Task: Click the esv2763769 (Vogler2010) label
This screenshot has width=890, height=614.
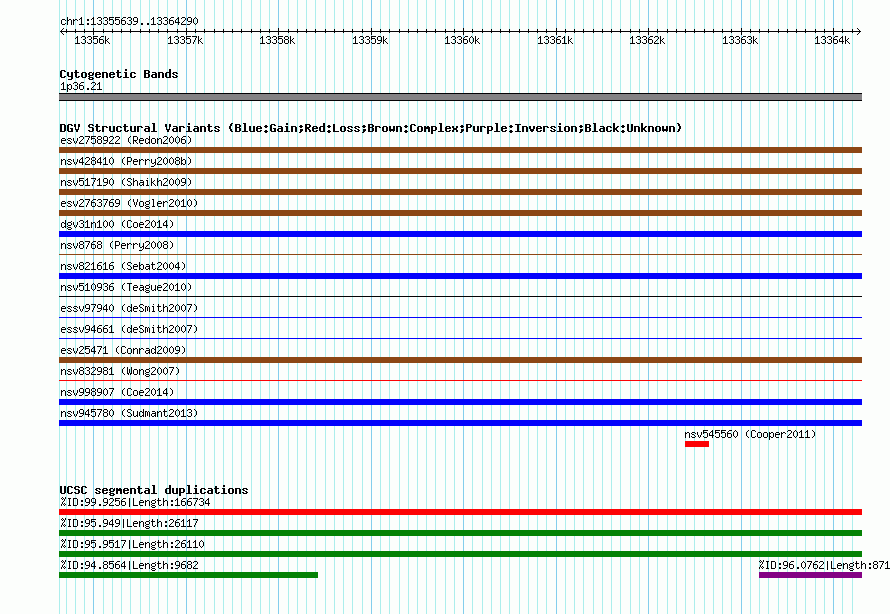Action: [x=129, y=203]
